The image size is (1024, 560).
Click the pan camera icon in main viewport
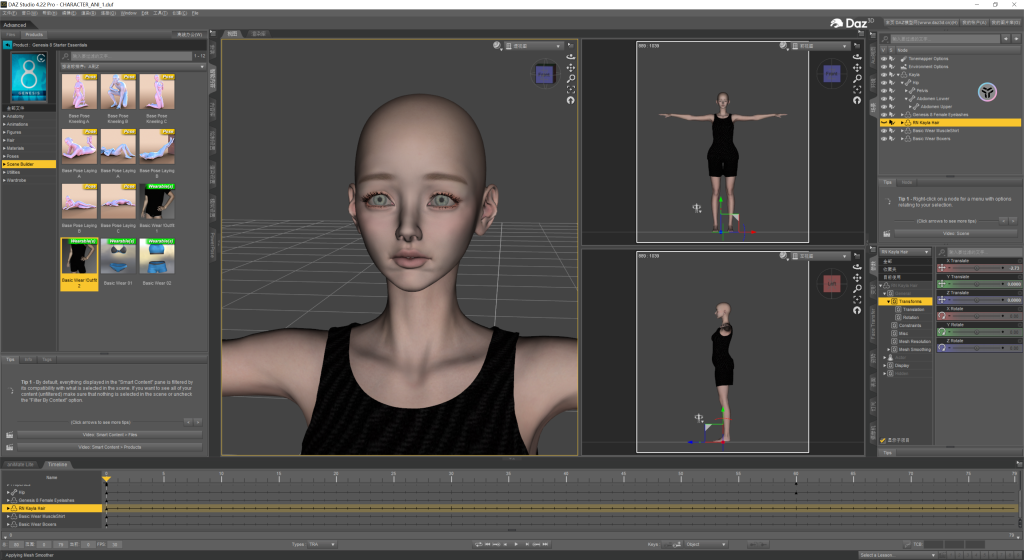pyautogui.click(x=571, y=68)
